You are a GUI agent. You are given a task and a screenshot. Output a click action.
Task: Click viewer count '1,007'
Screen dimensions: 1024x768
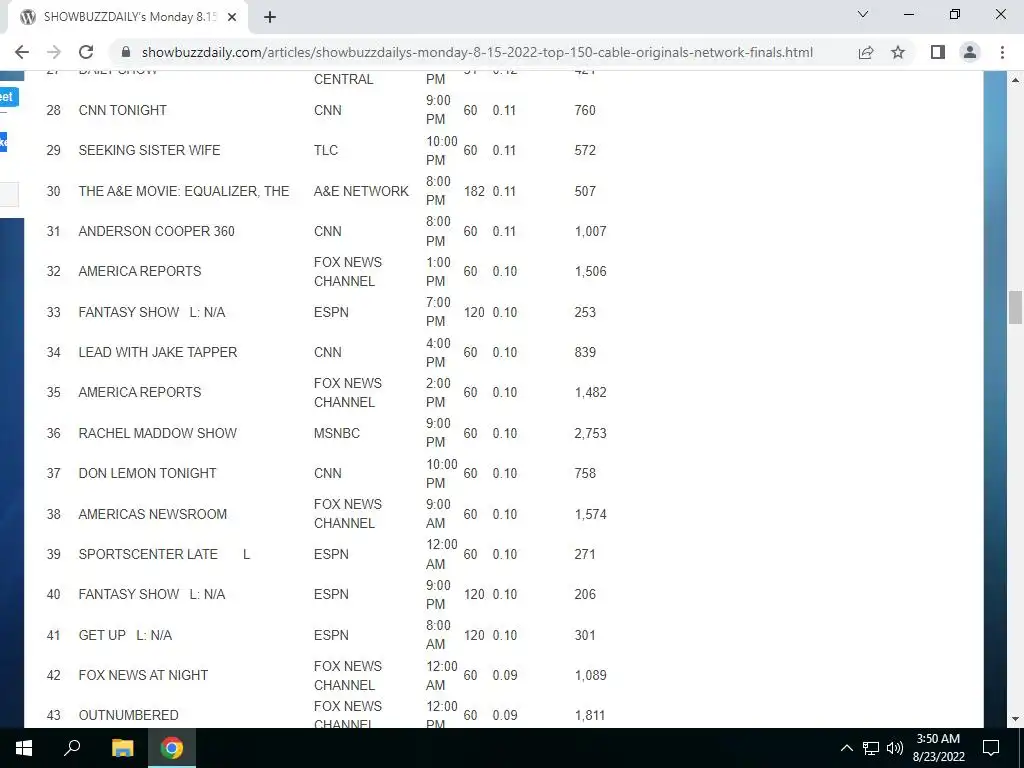tap(590, 231)
